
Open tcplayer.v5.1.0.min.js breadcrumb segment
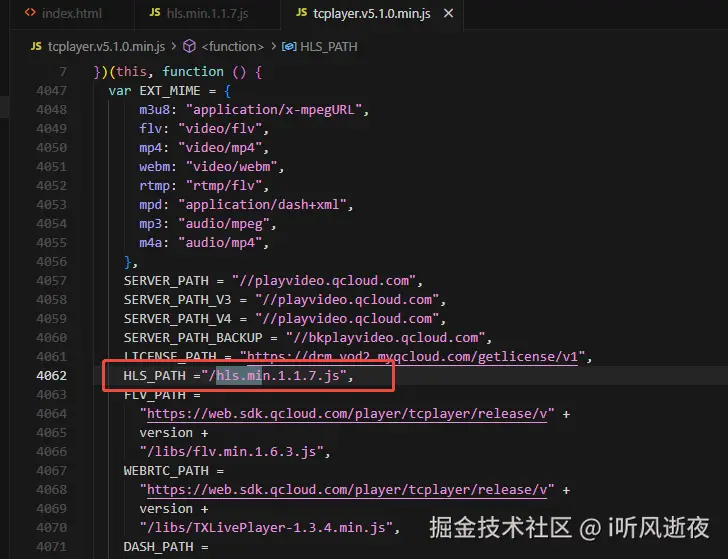click(106, 46)
